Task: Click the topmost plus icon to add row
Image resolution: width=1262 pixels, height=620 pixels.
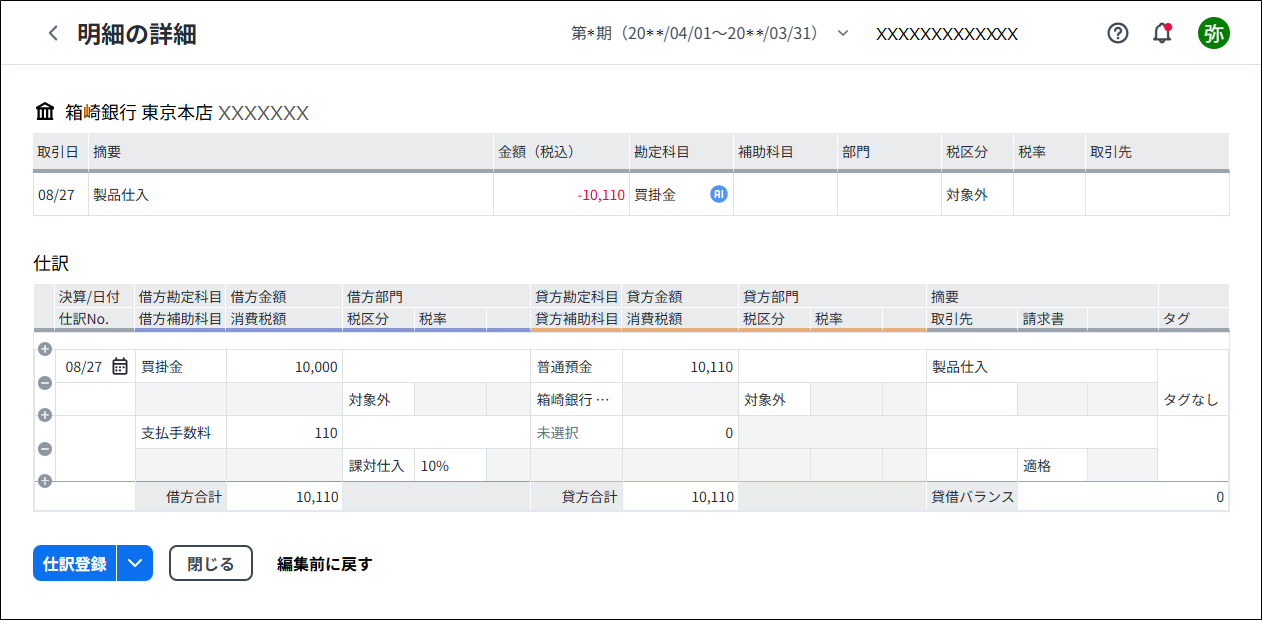Action: point(44,350)
